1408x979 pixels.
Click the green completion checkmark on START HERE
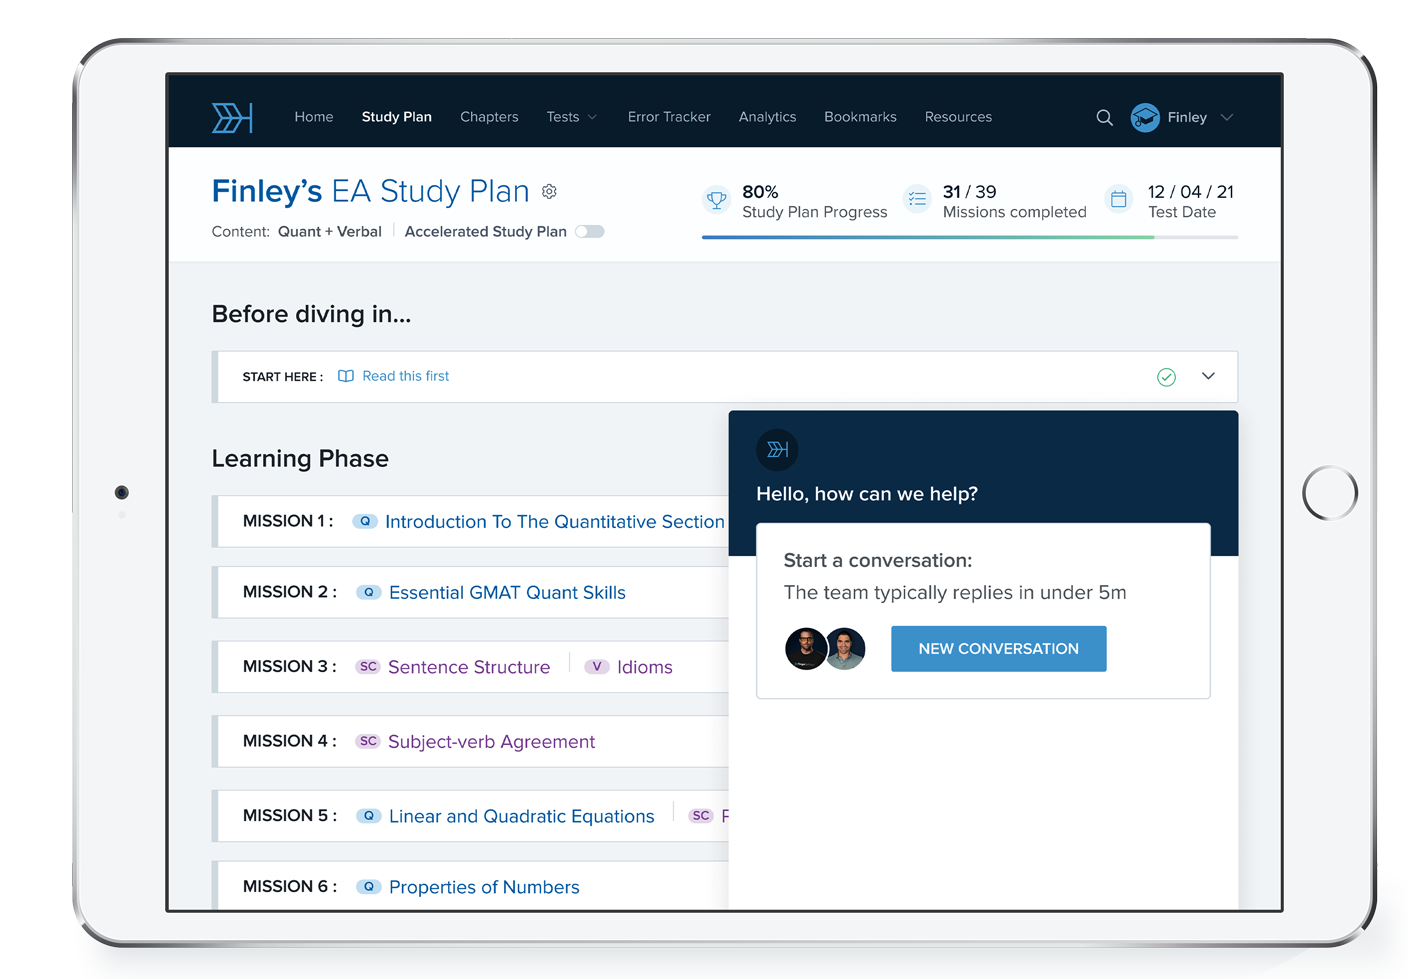[x=1166, y=376]
